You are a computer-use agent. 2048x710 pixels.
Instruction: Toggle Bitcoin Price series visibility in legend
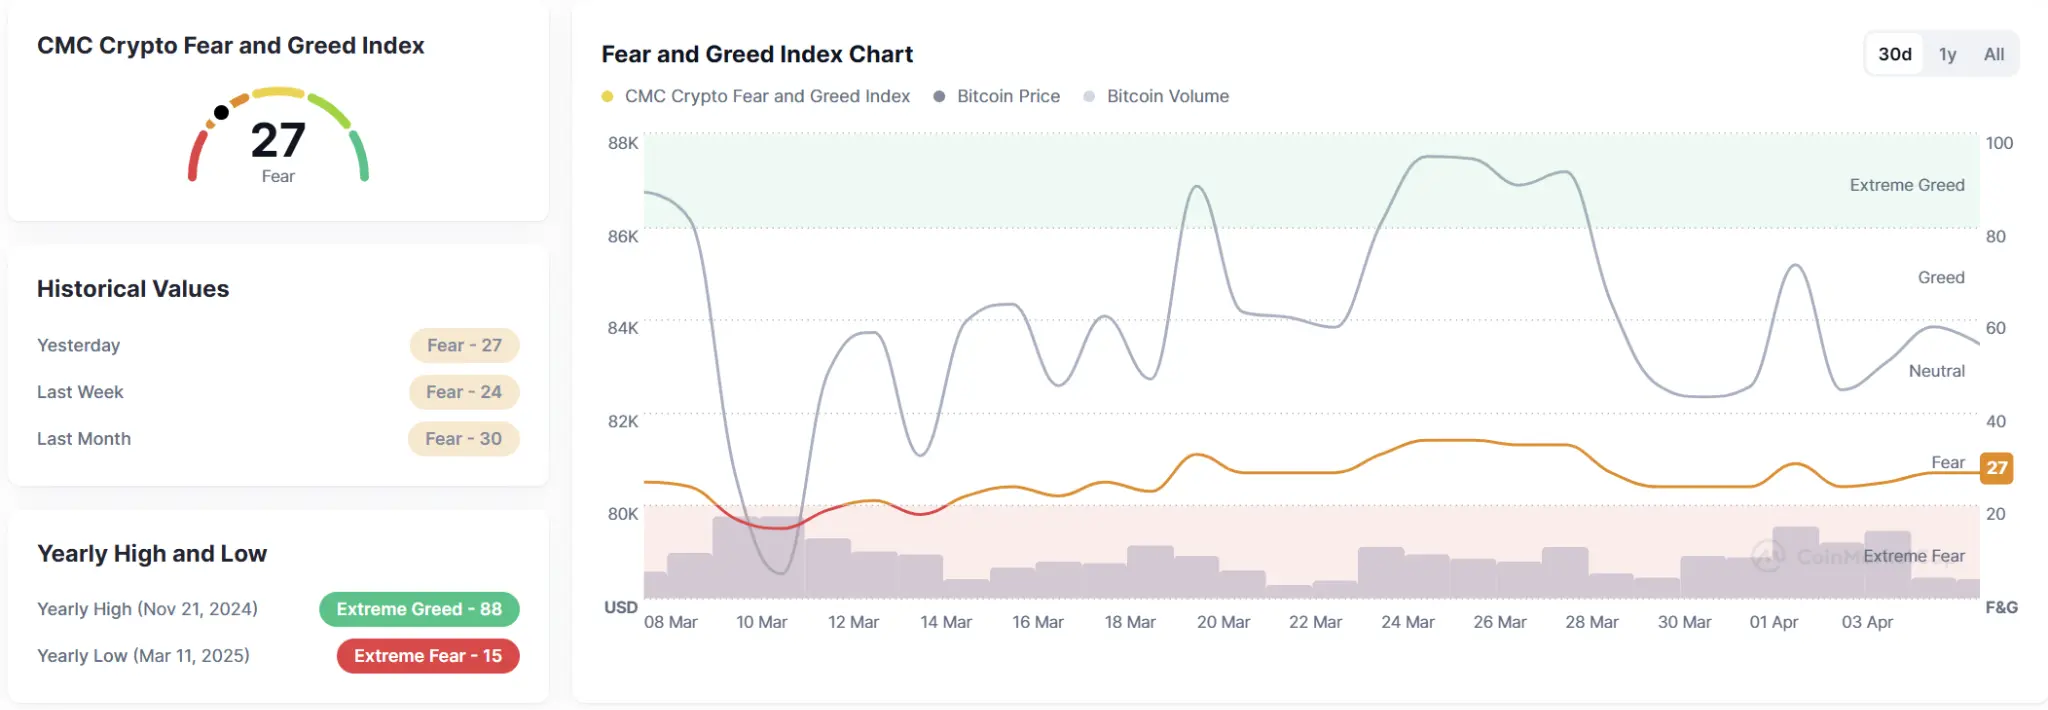(x=1007, y=96)
